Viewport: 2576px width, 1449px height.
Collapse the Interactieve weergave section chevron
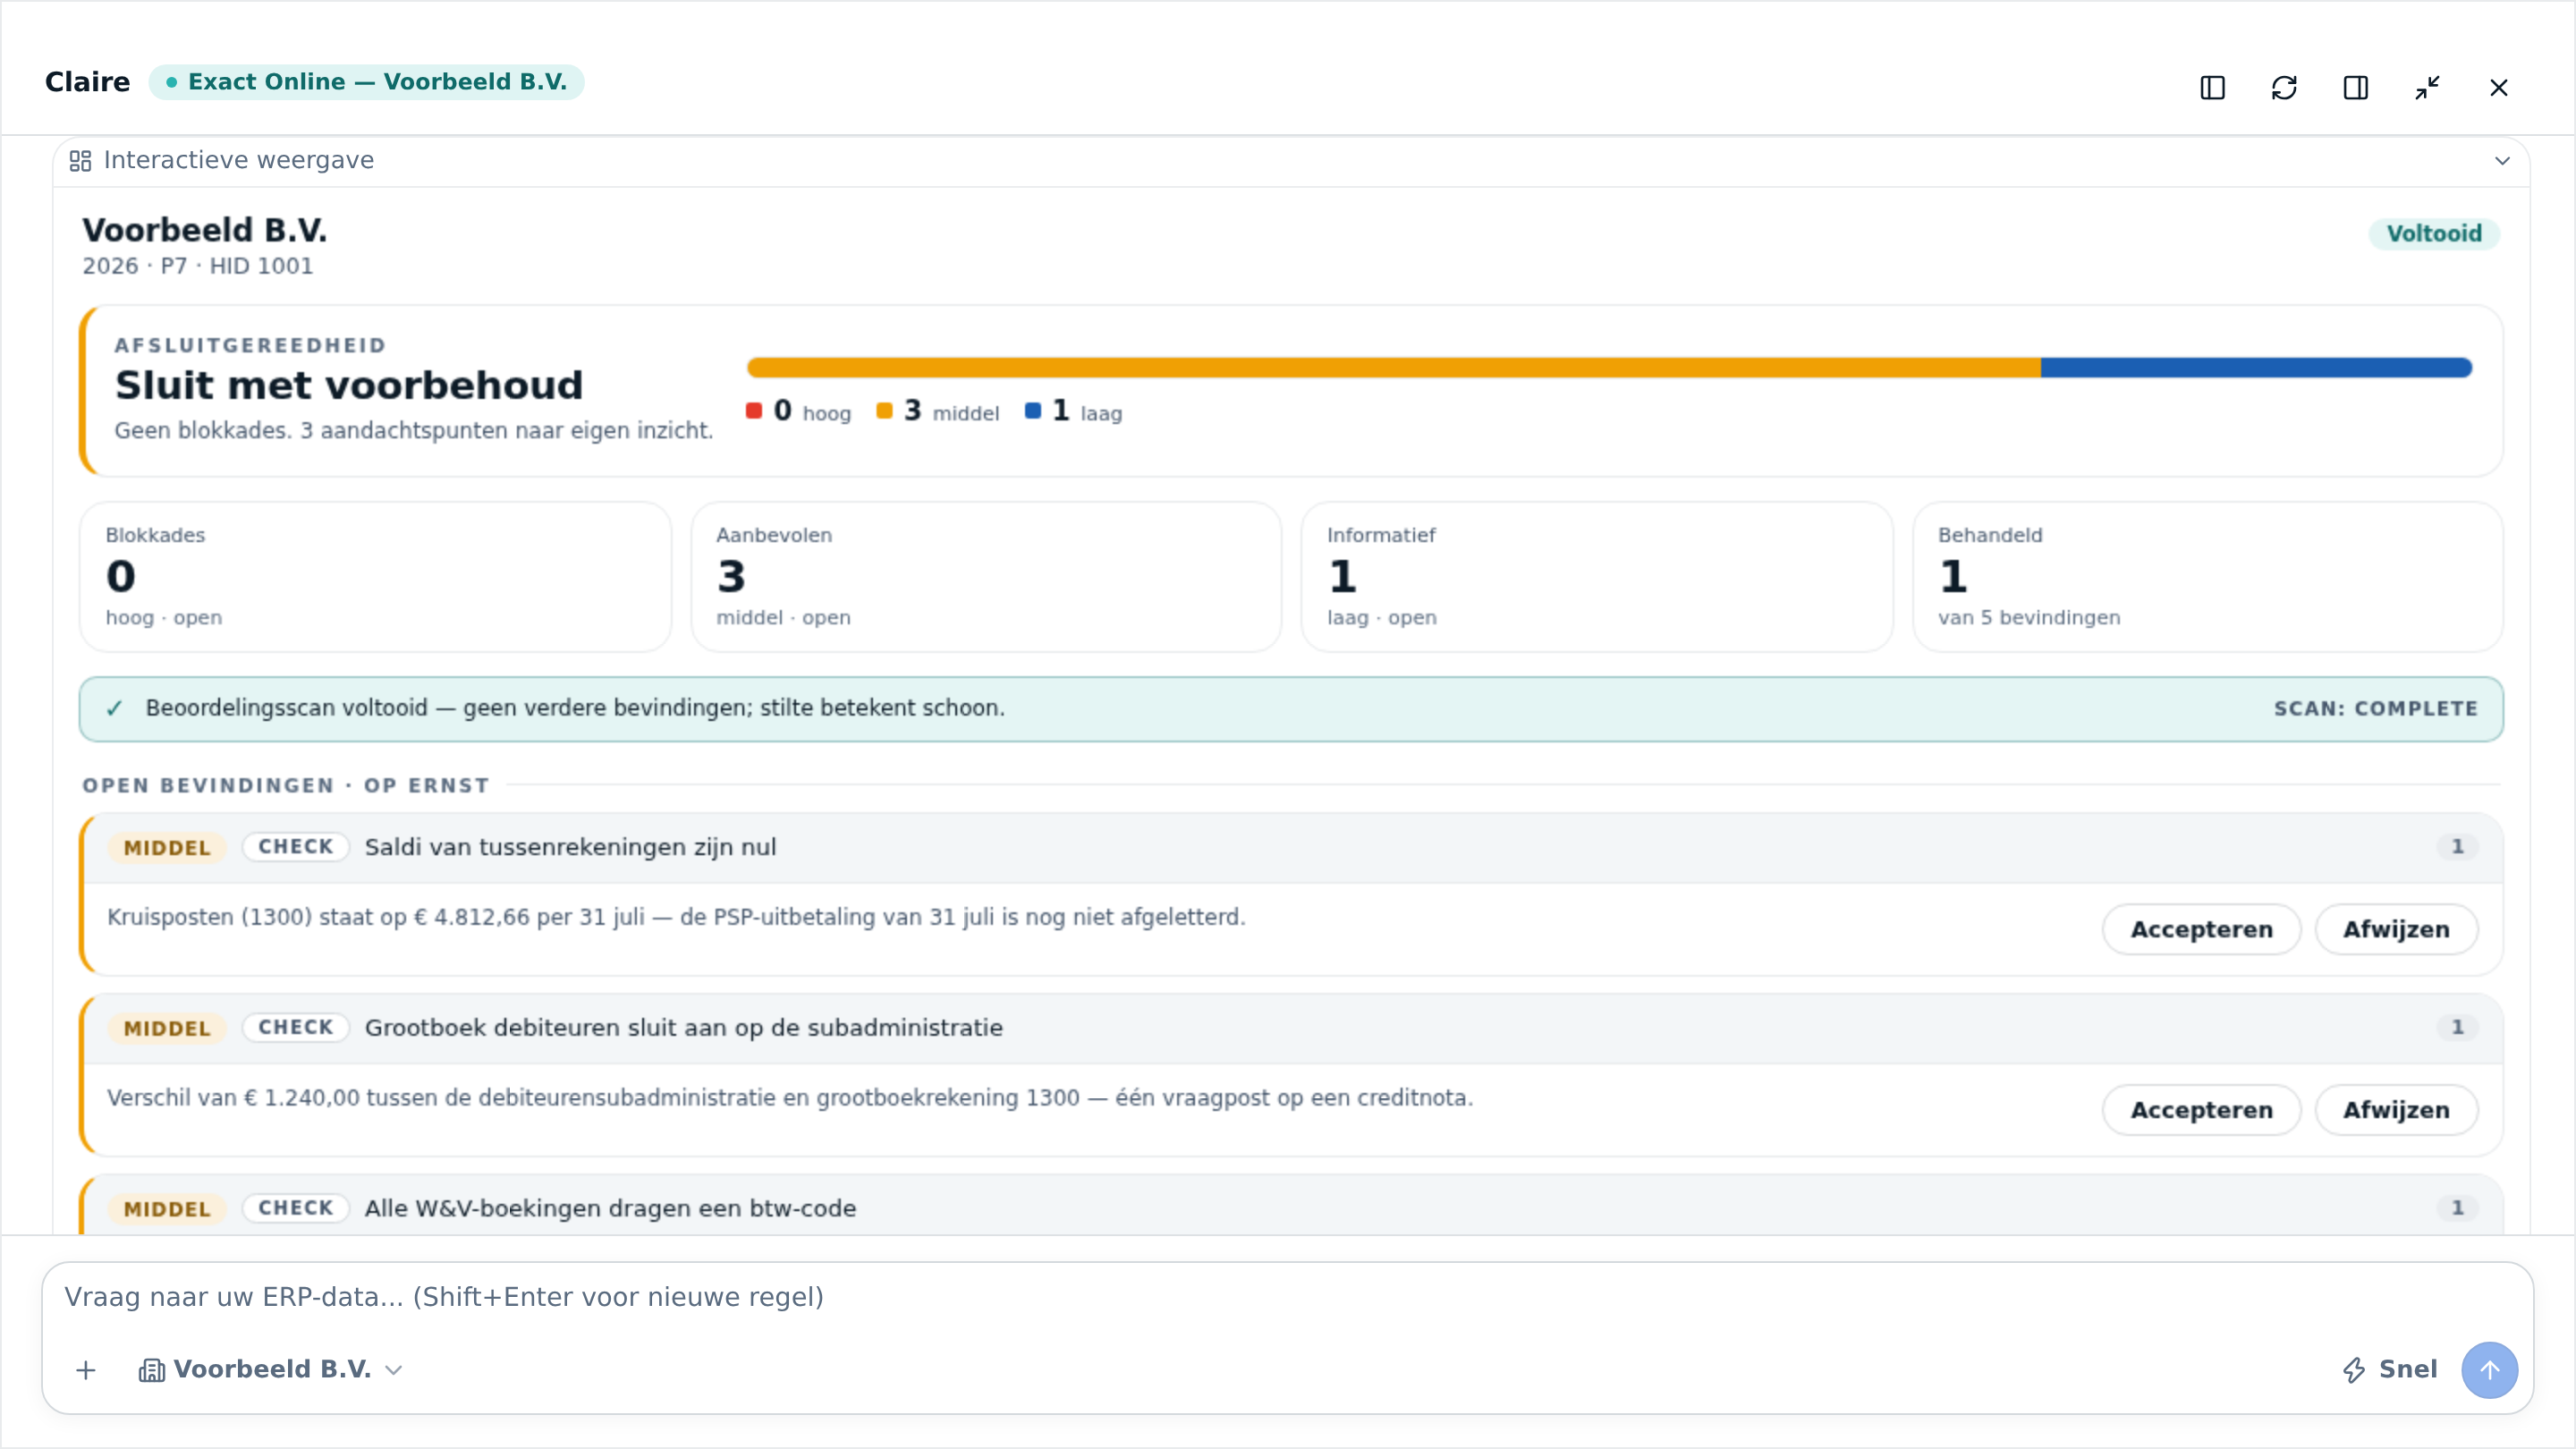click(2502, 161)
